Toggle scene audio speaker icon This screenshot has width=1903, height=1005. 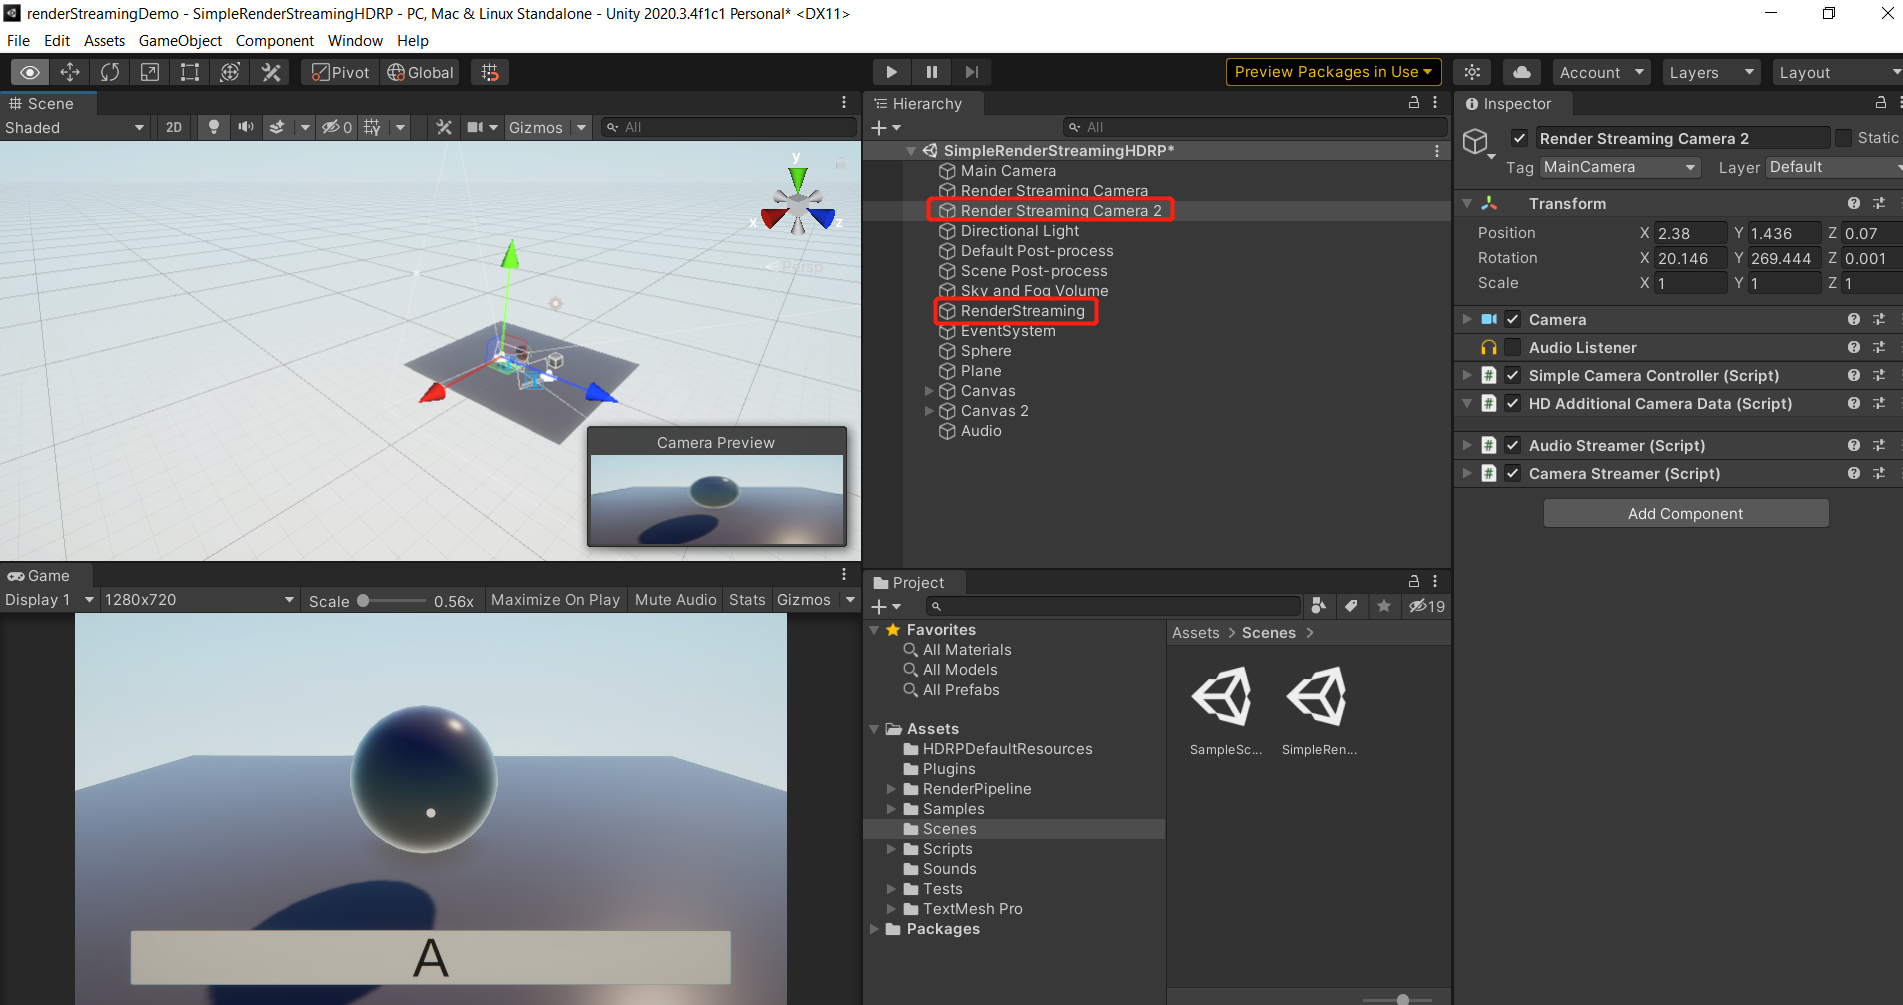tap(245, 127)
